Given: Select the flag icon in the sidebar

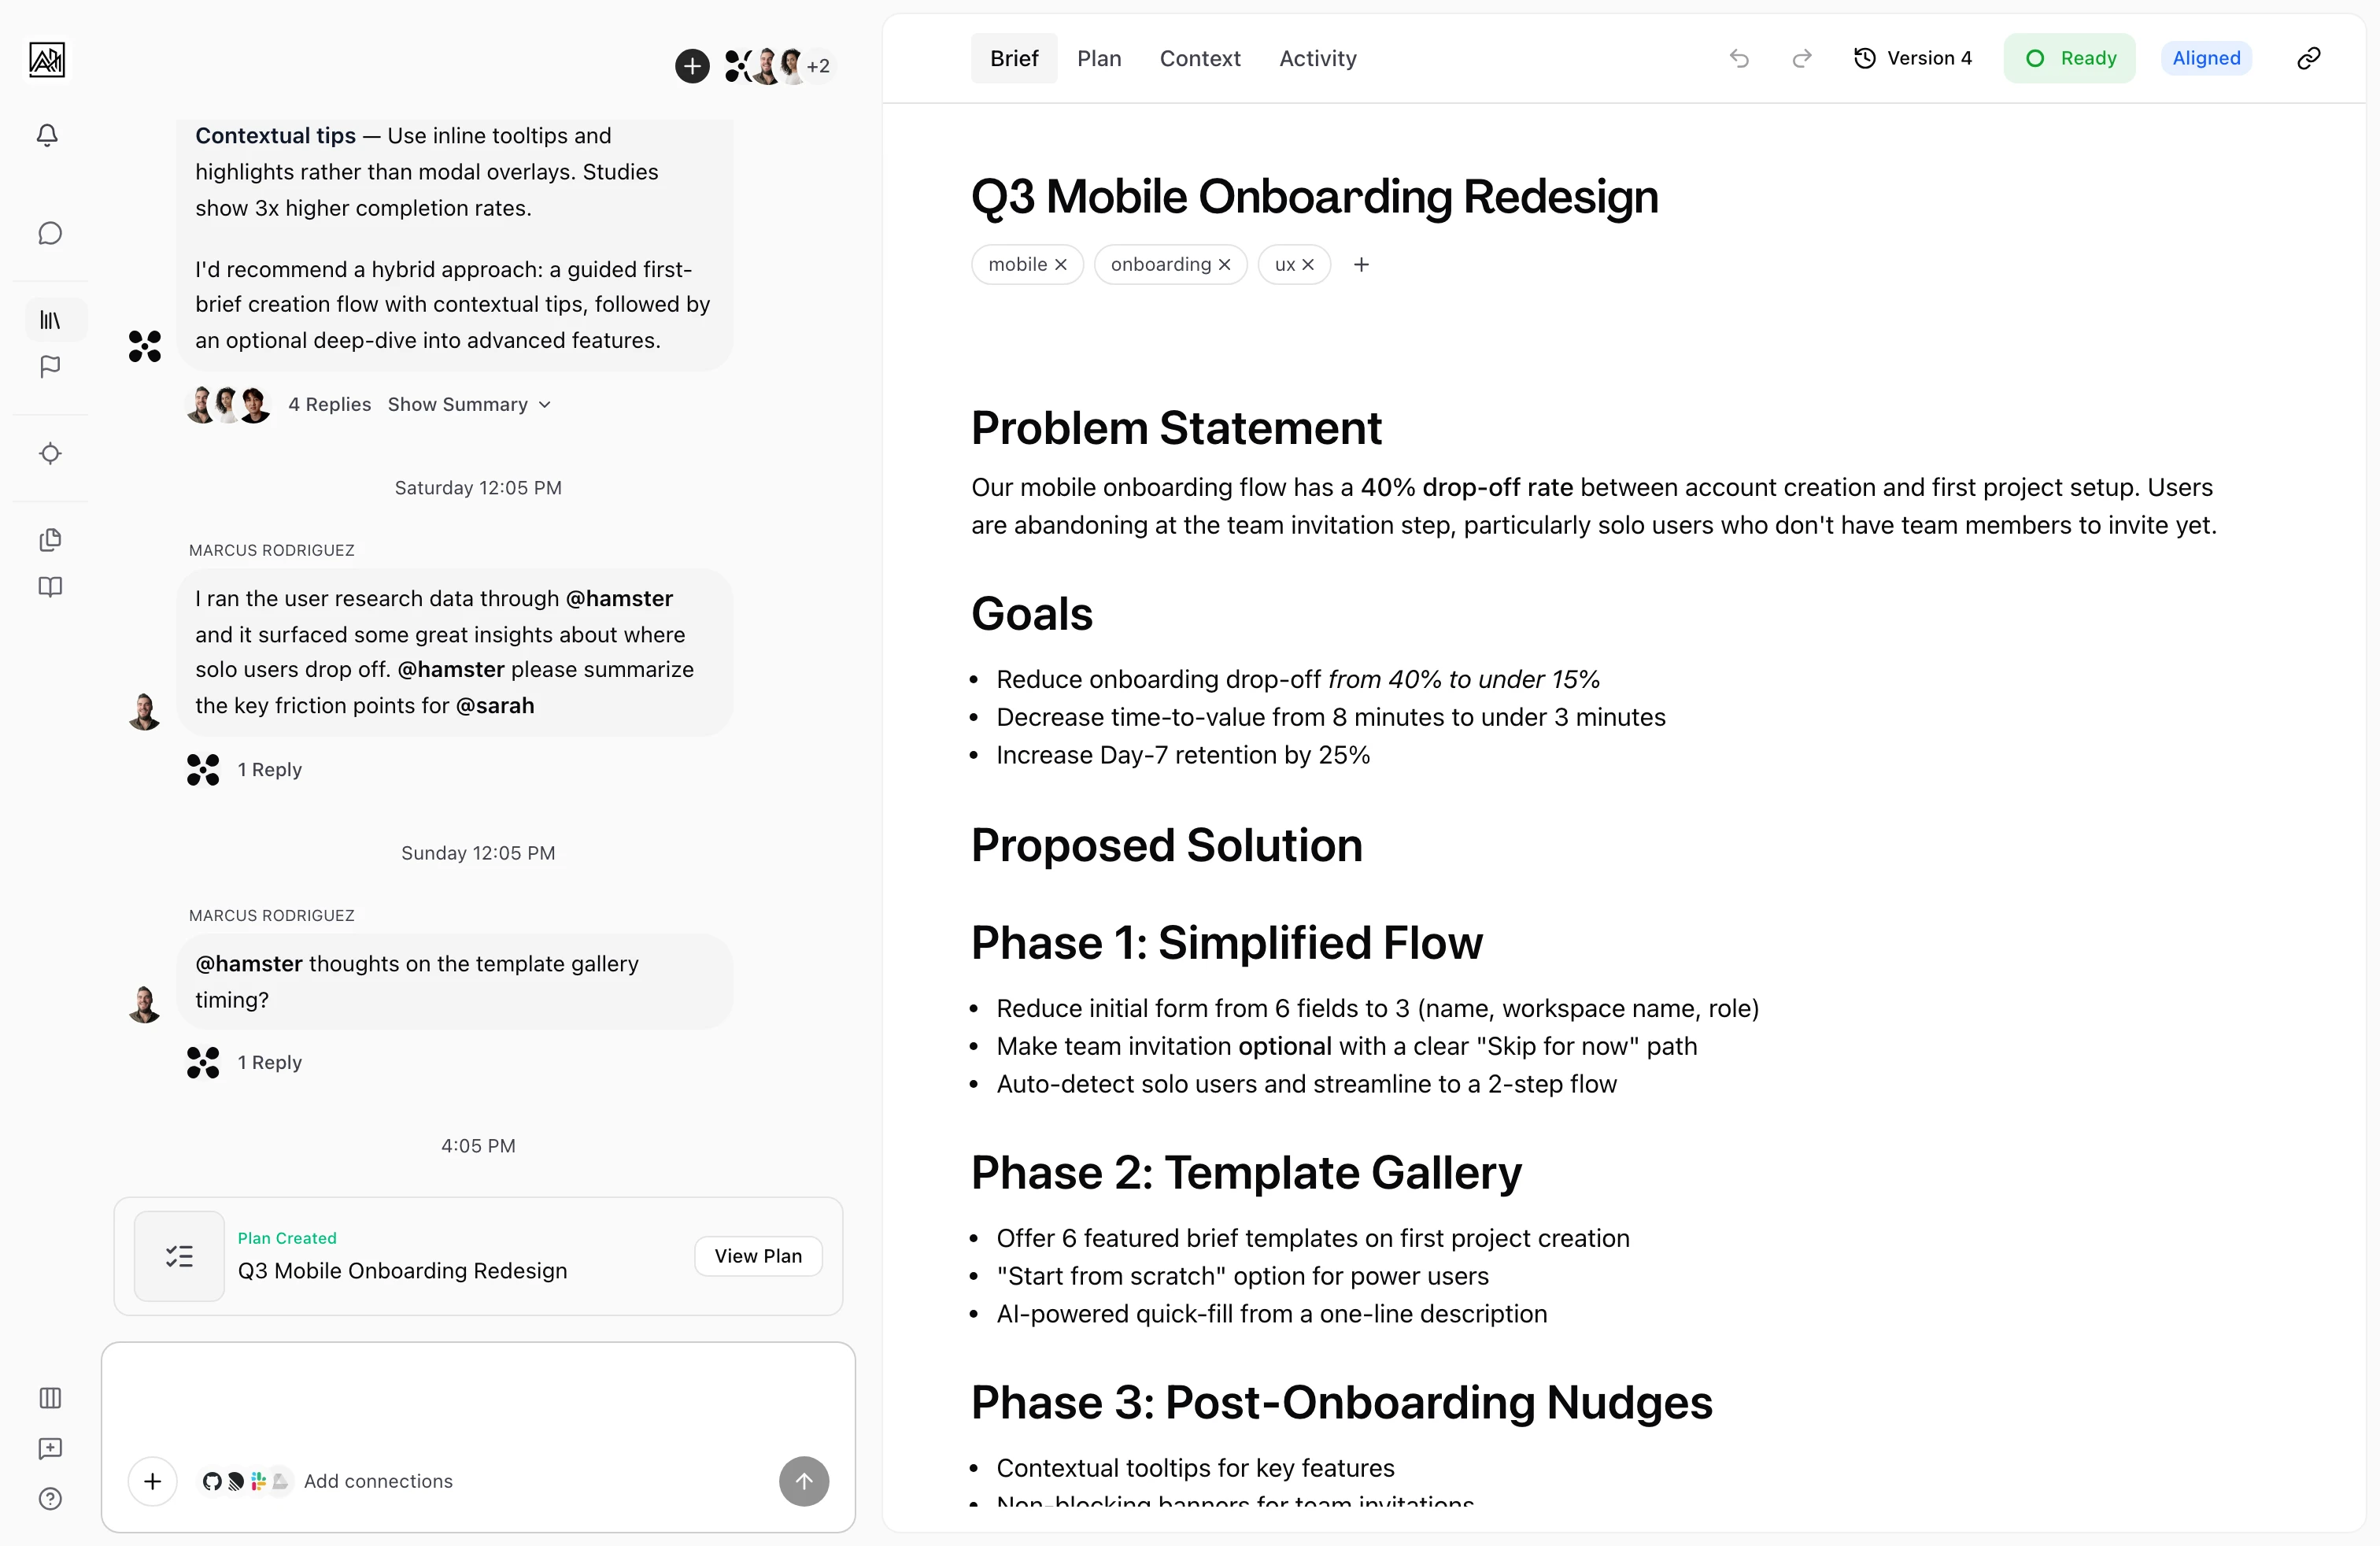Looking at the screenshot, I should click(50, 367).
